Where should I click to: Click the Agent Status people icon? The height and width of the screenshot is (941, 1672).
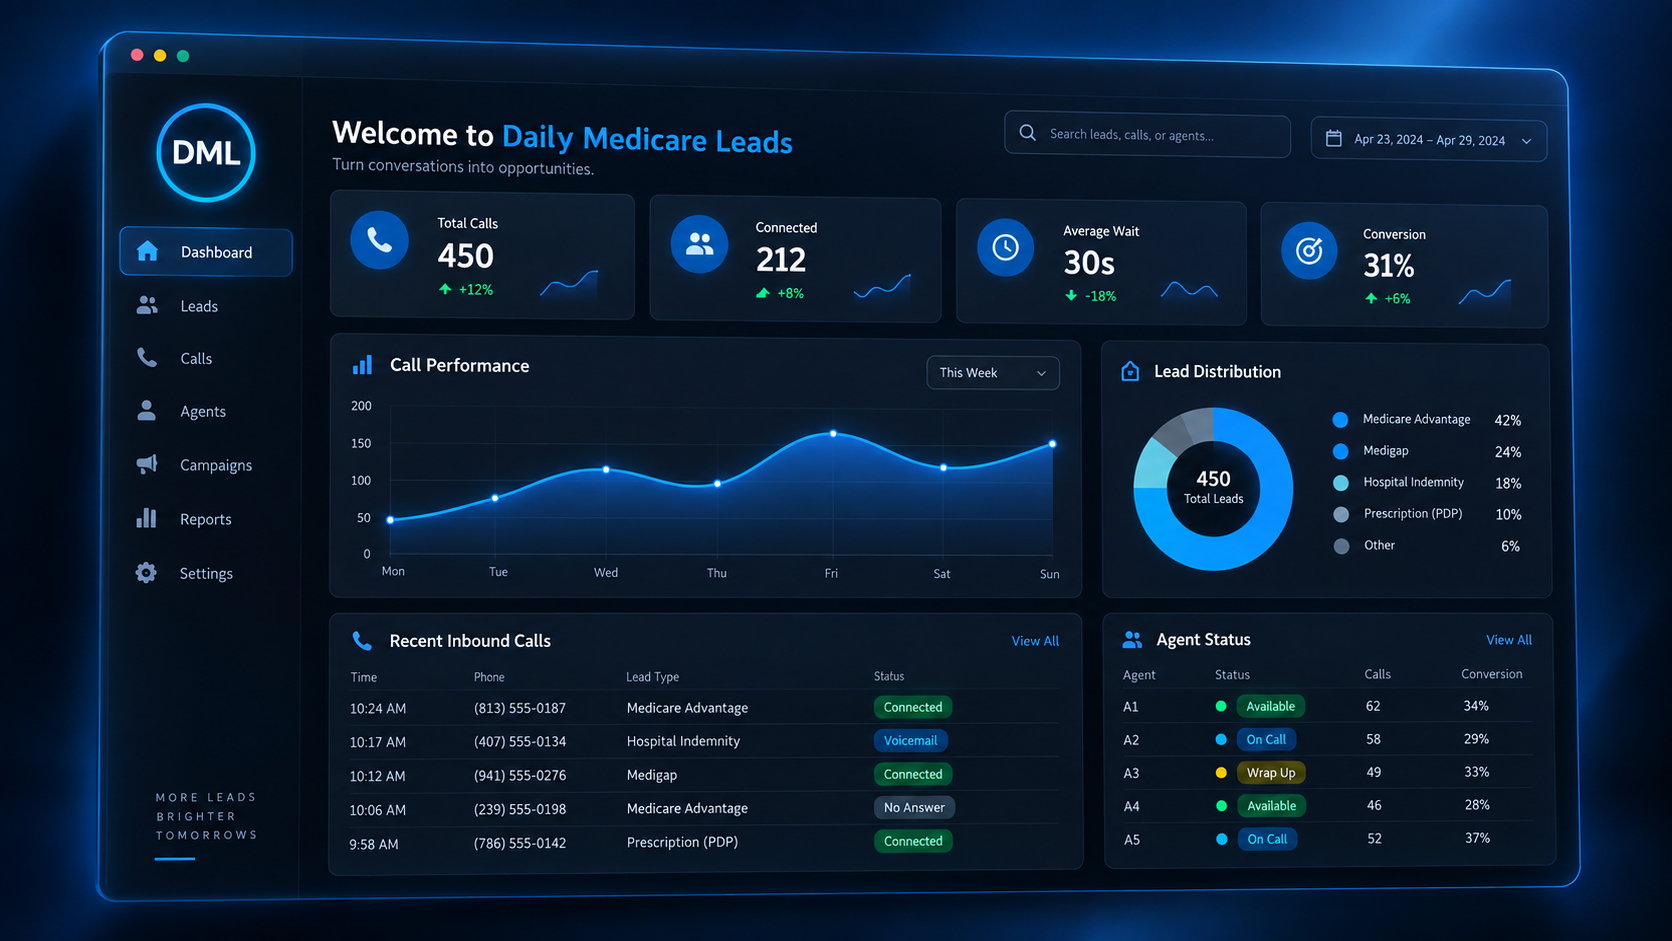pyautogui.click(x=1132, y=639)
